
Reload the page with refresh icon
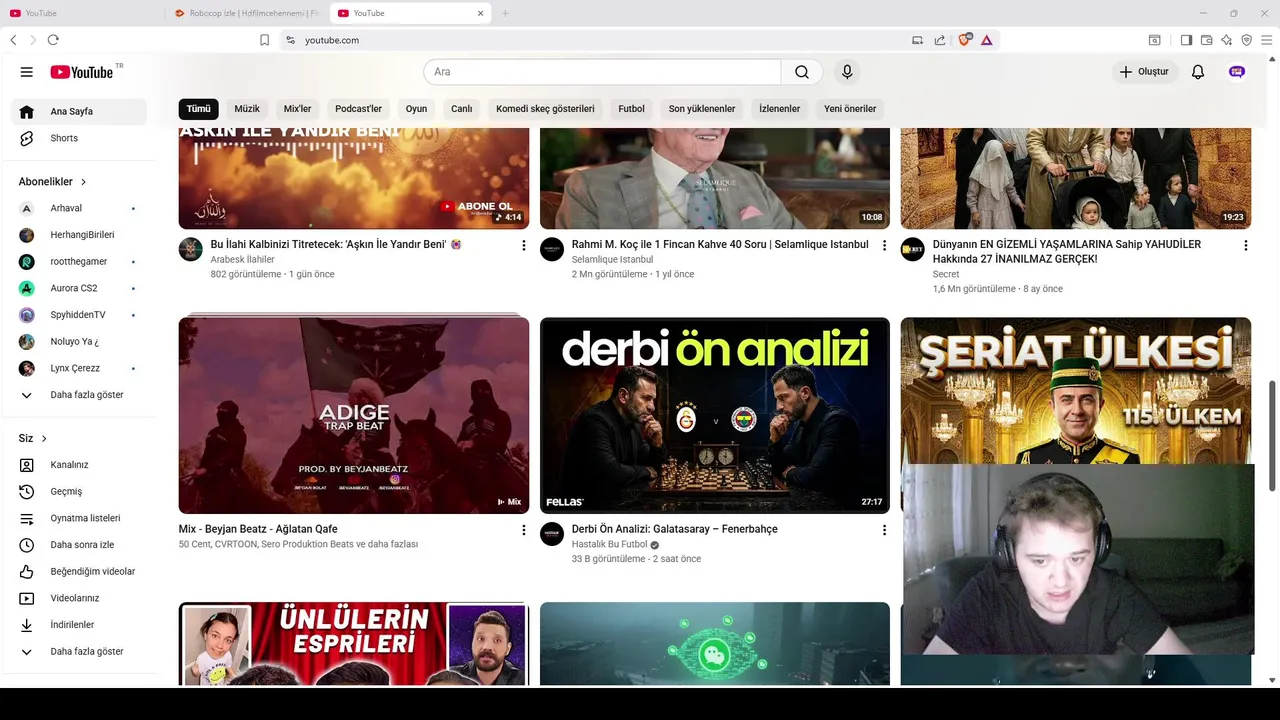[x=53, y=40]
